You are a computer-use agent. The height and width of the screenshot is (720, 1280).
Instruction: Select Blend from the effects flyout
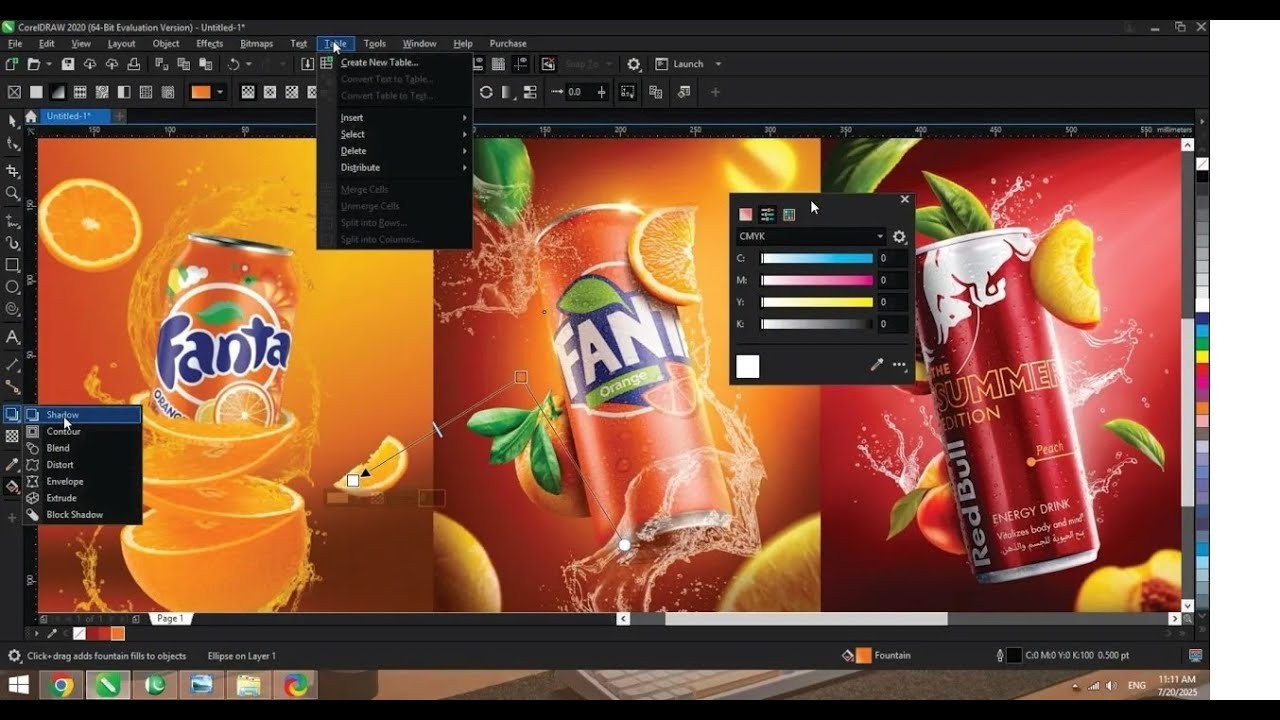tap(82, 448)
